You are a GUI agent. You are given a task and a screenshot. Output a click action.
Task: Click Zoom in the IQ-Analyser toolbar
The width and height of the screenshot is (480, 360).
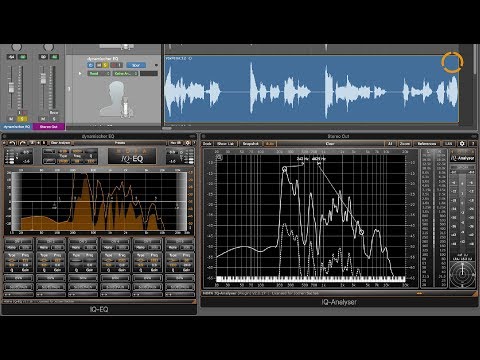(x=404, y=144)
